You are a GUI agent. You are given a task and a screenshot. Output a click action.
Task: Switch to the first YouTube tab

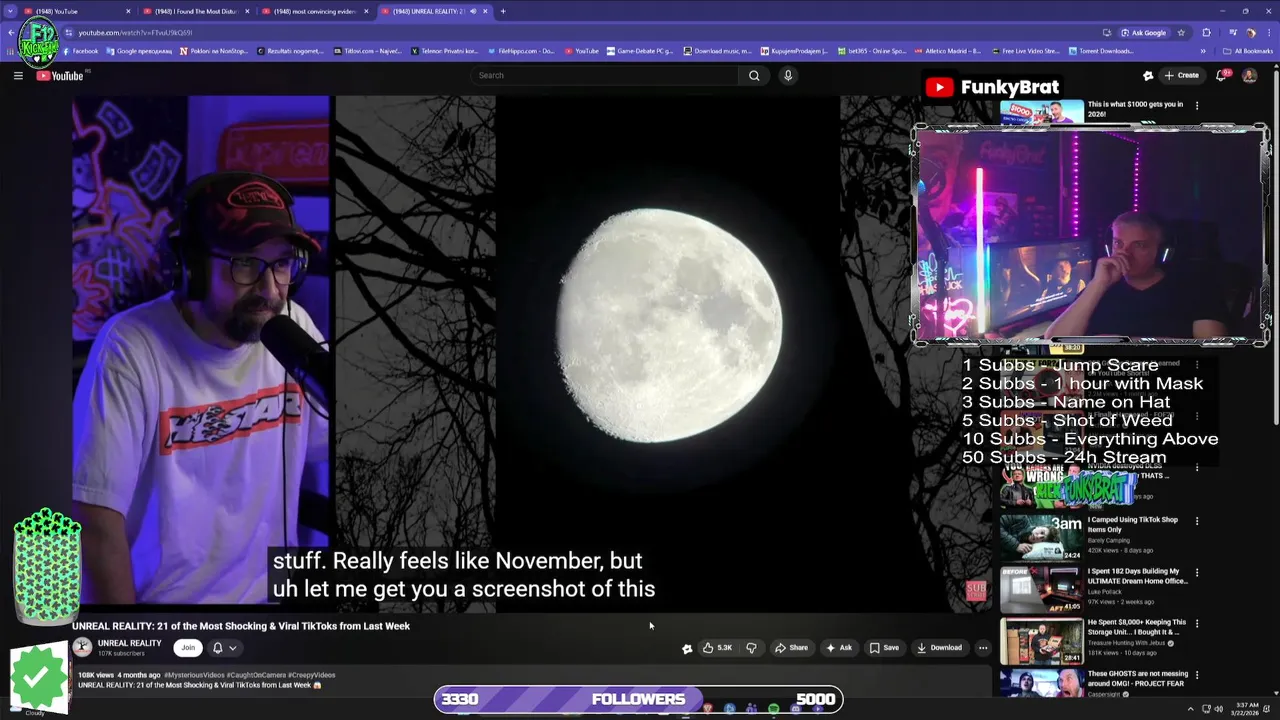(76, 11)
